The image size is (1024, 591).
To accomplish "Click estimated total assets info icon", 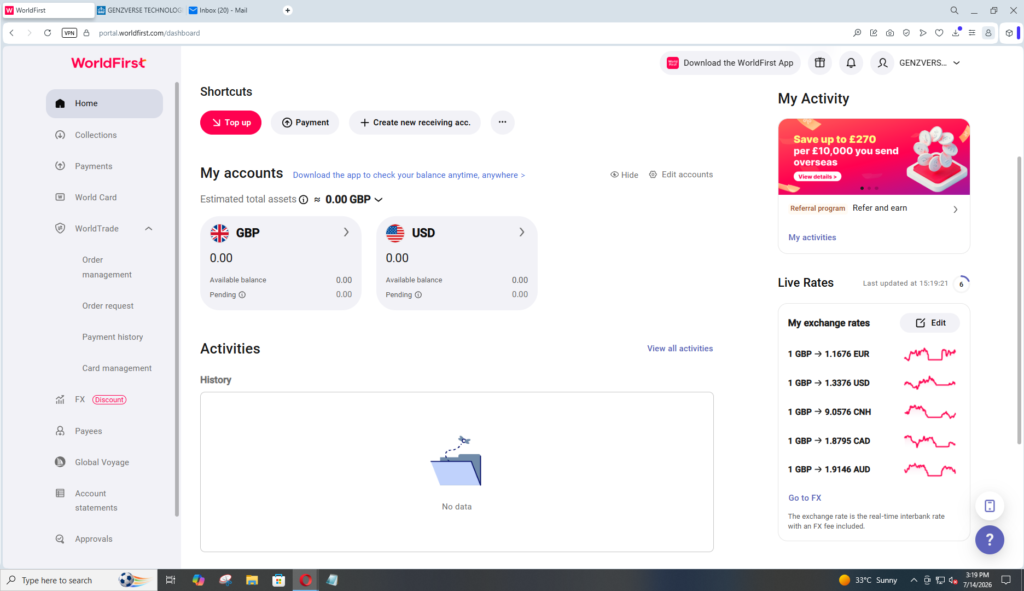I will point(304,200).
